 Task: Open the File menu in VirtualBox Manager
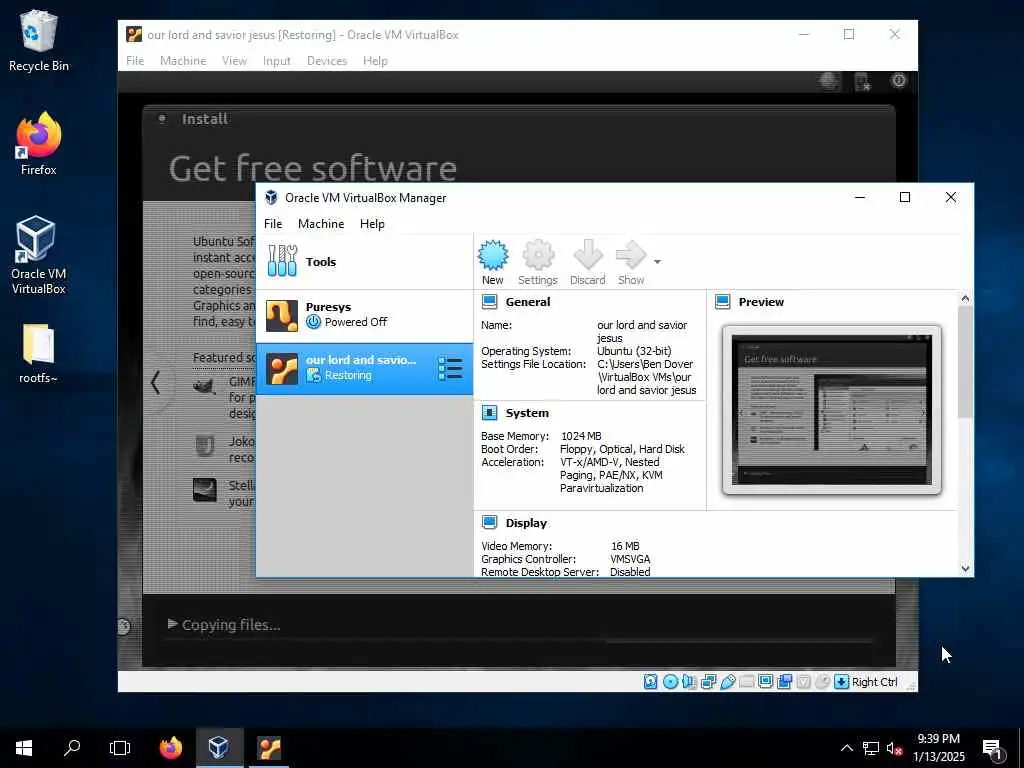click(x=273, y=223)
